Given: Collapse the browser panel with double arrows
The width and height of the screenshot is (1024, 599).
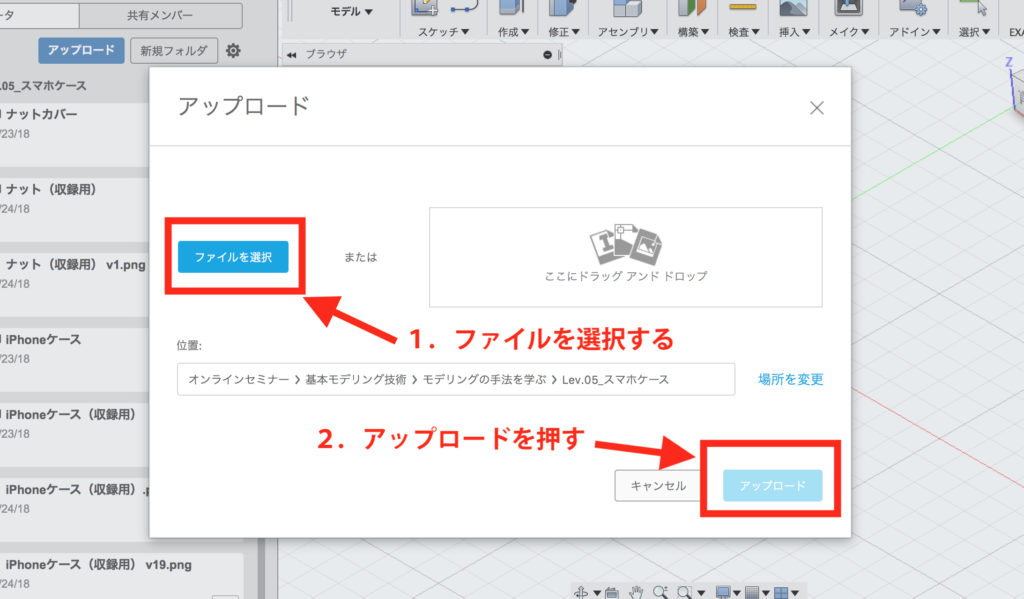Looking at the screenshot, I should click(x=291, y=55).
